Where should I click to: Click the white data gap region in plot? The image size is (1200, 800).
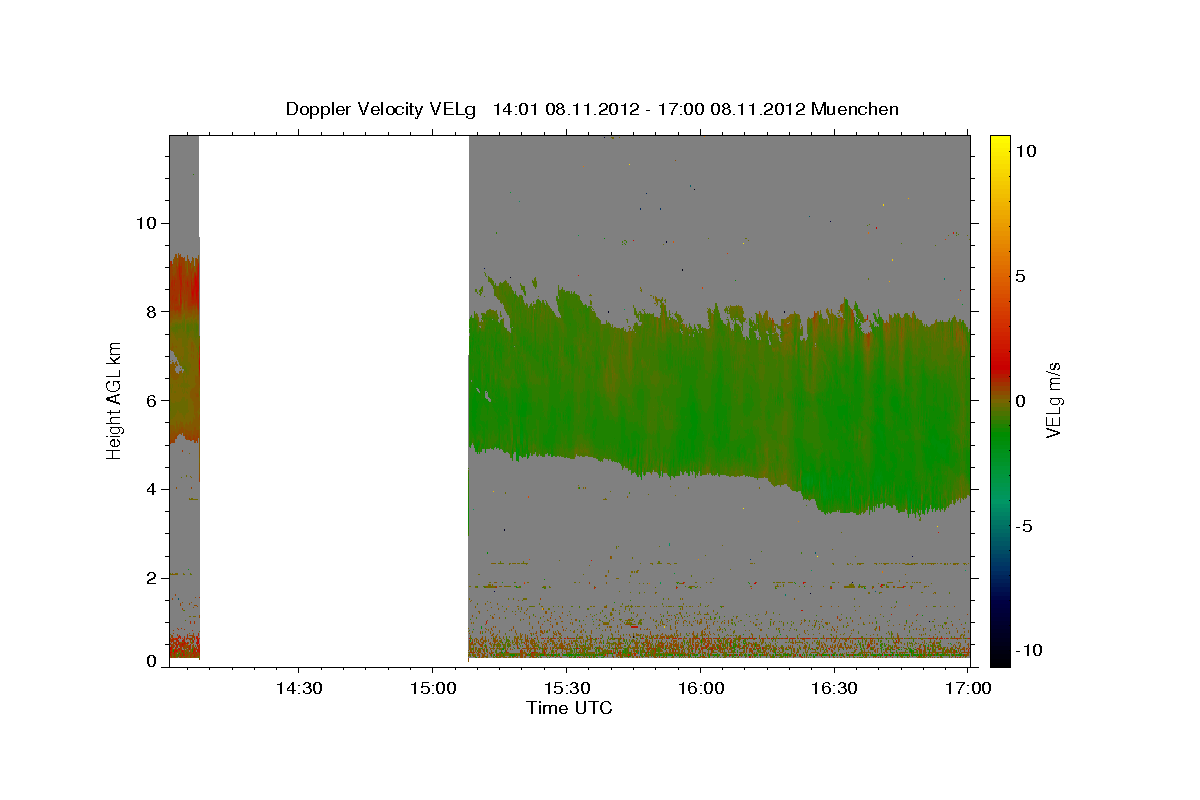click(x=334, y=399)
